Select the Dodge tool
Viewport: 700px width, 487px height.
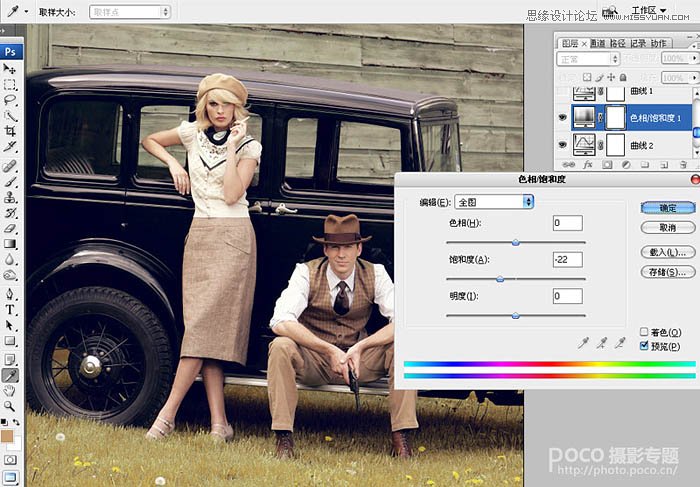click(x=9, y=275)
